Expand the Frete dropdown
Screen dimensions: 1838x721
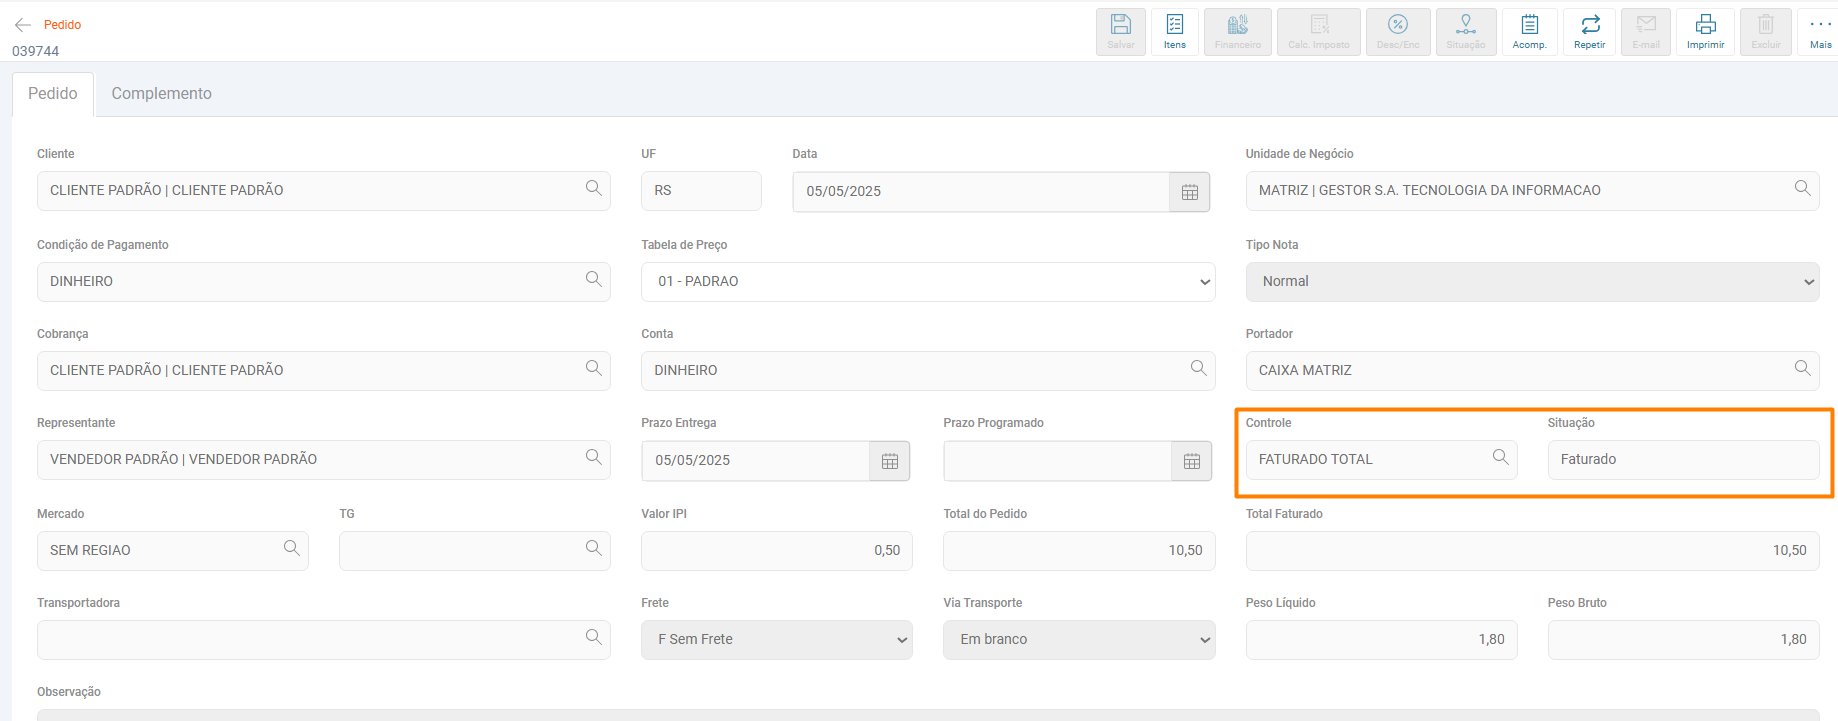[776, 640]
